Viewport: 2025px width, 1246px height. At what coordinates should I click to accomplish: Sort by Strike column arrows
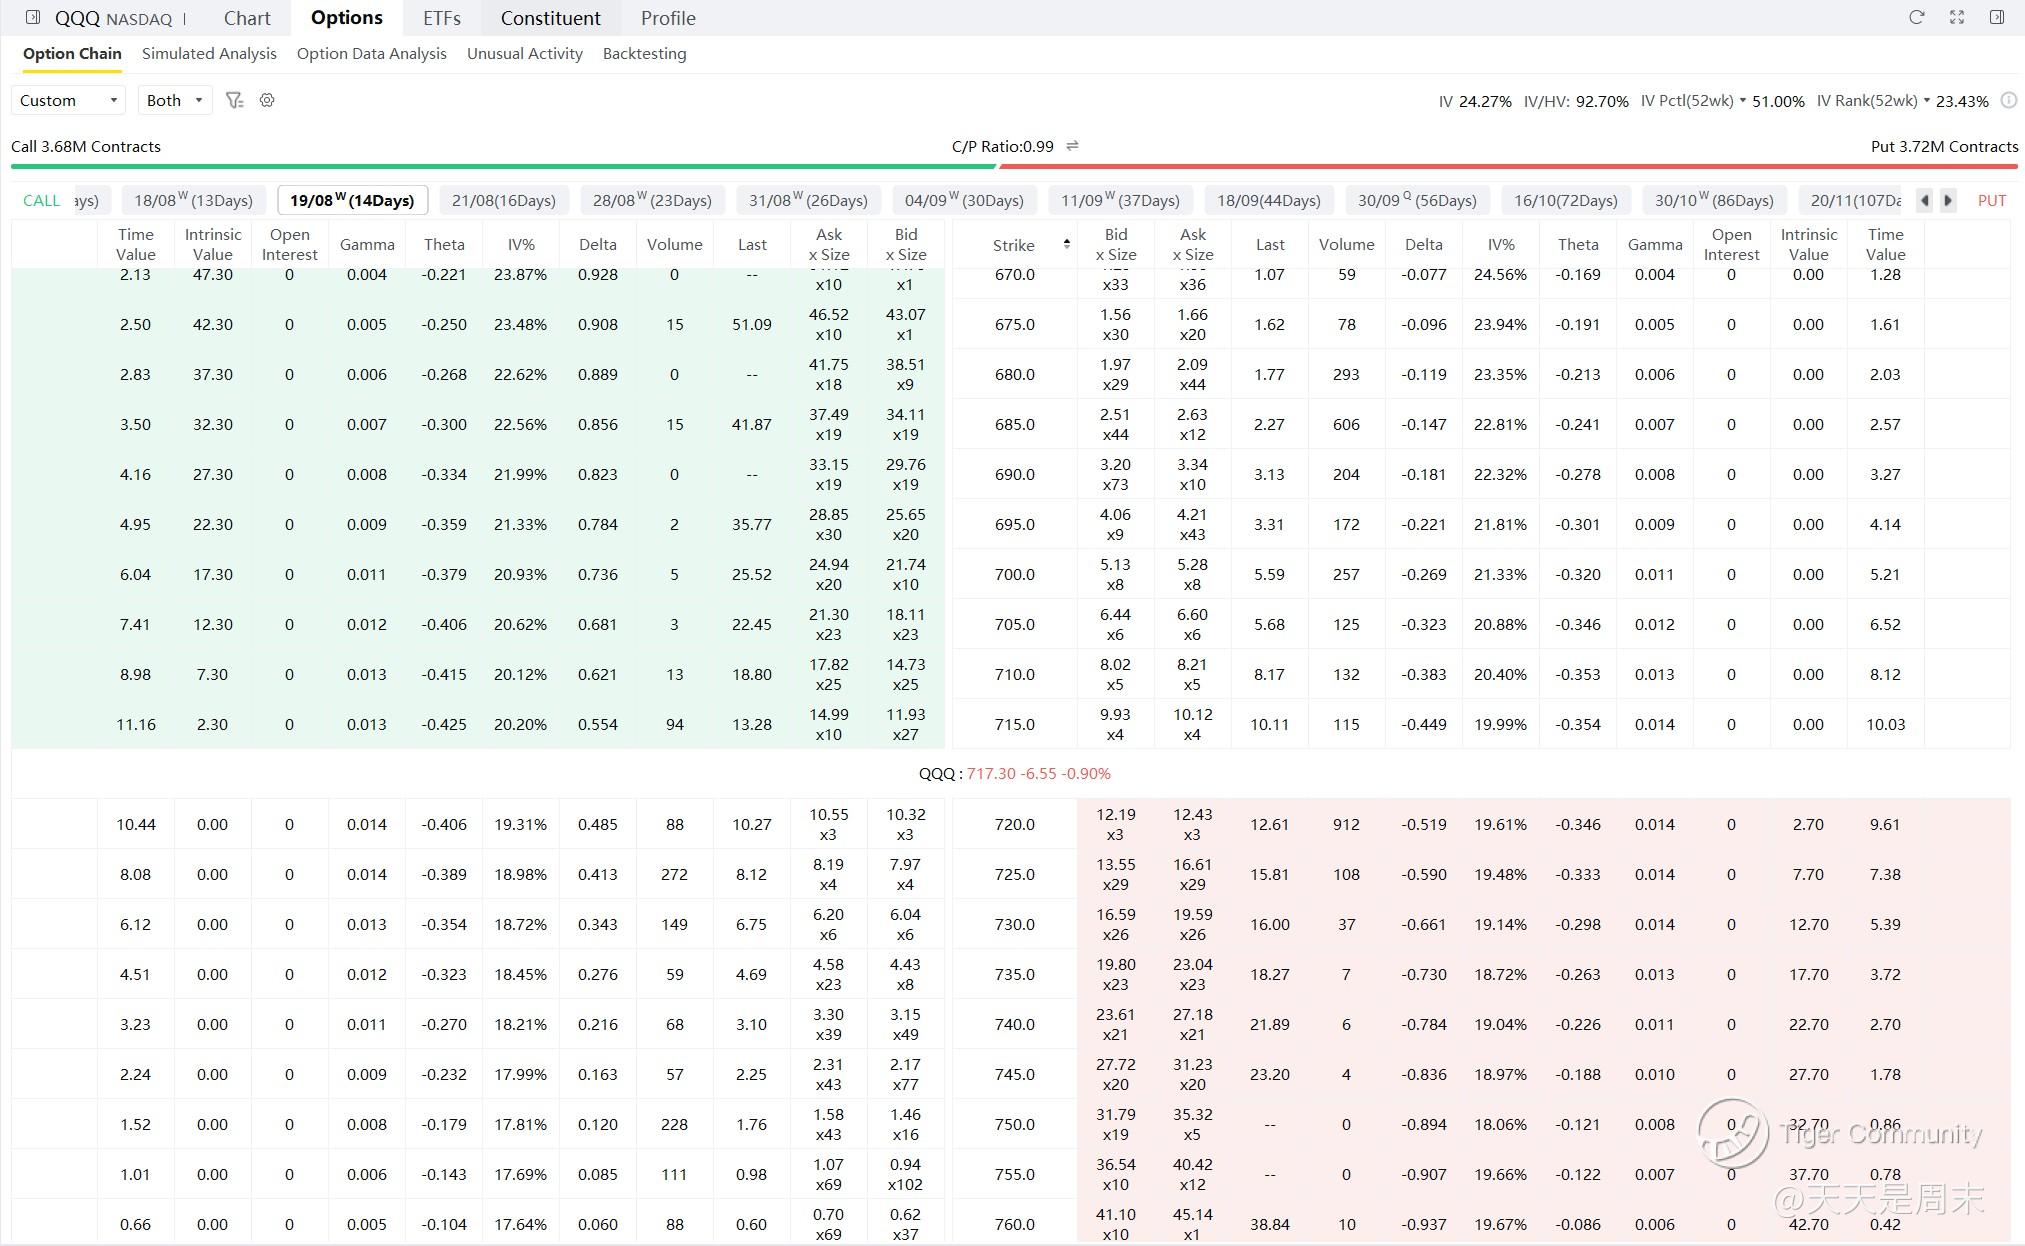click(x=1067, y=244)
